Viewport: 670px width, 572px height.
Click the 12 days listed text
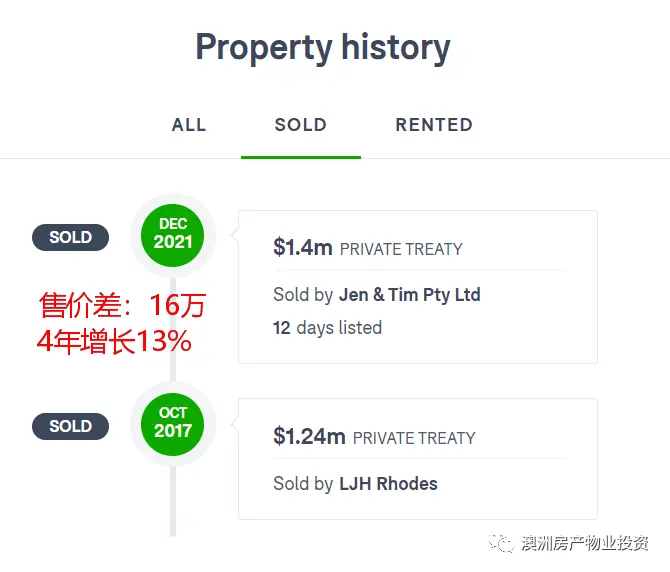327,328
